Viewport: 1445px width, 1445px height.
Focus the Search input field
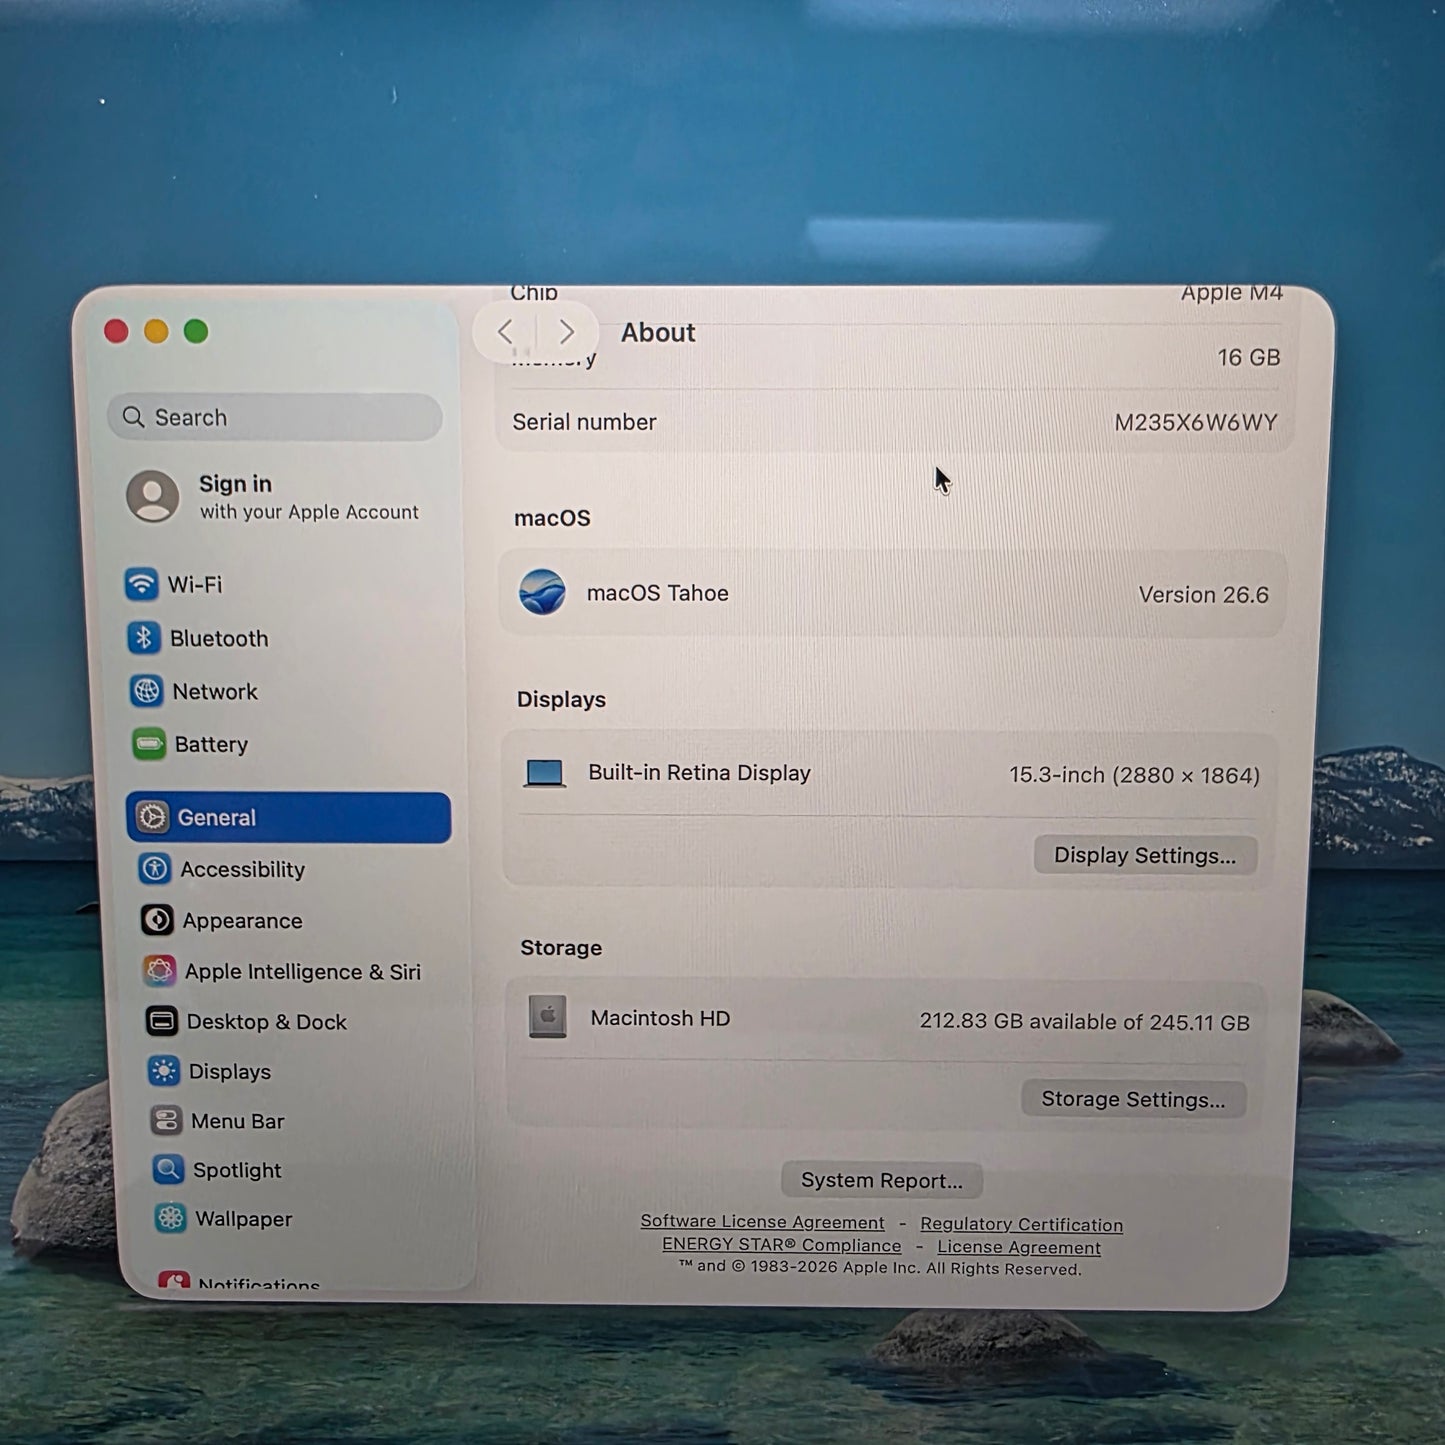275,417
